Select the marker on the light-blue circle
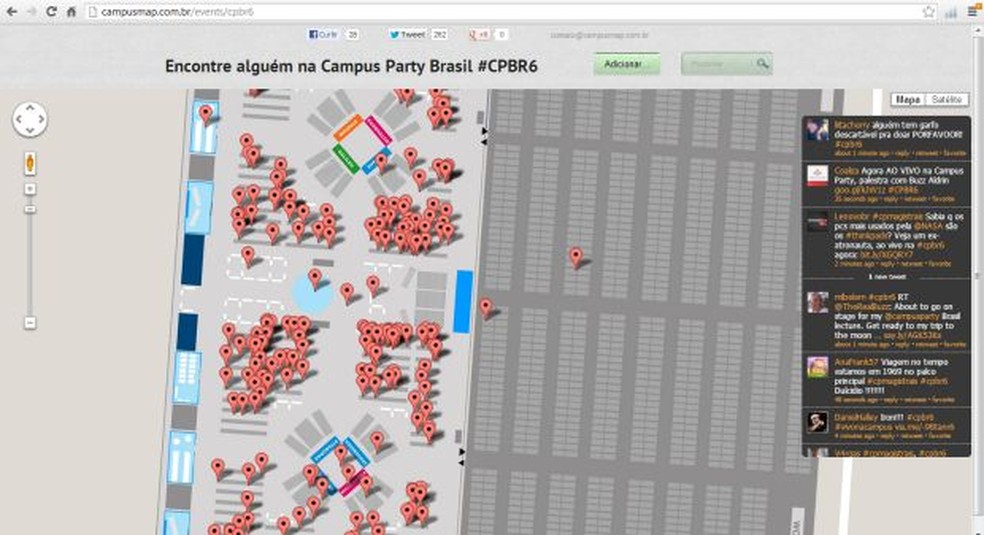Screen dimensions: 984x535 pos(315,279)
